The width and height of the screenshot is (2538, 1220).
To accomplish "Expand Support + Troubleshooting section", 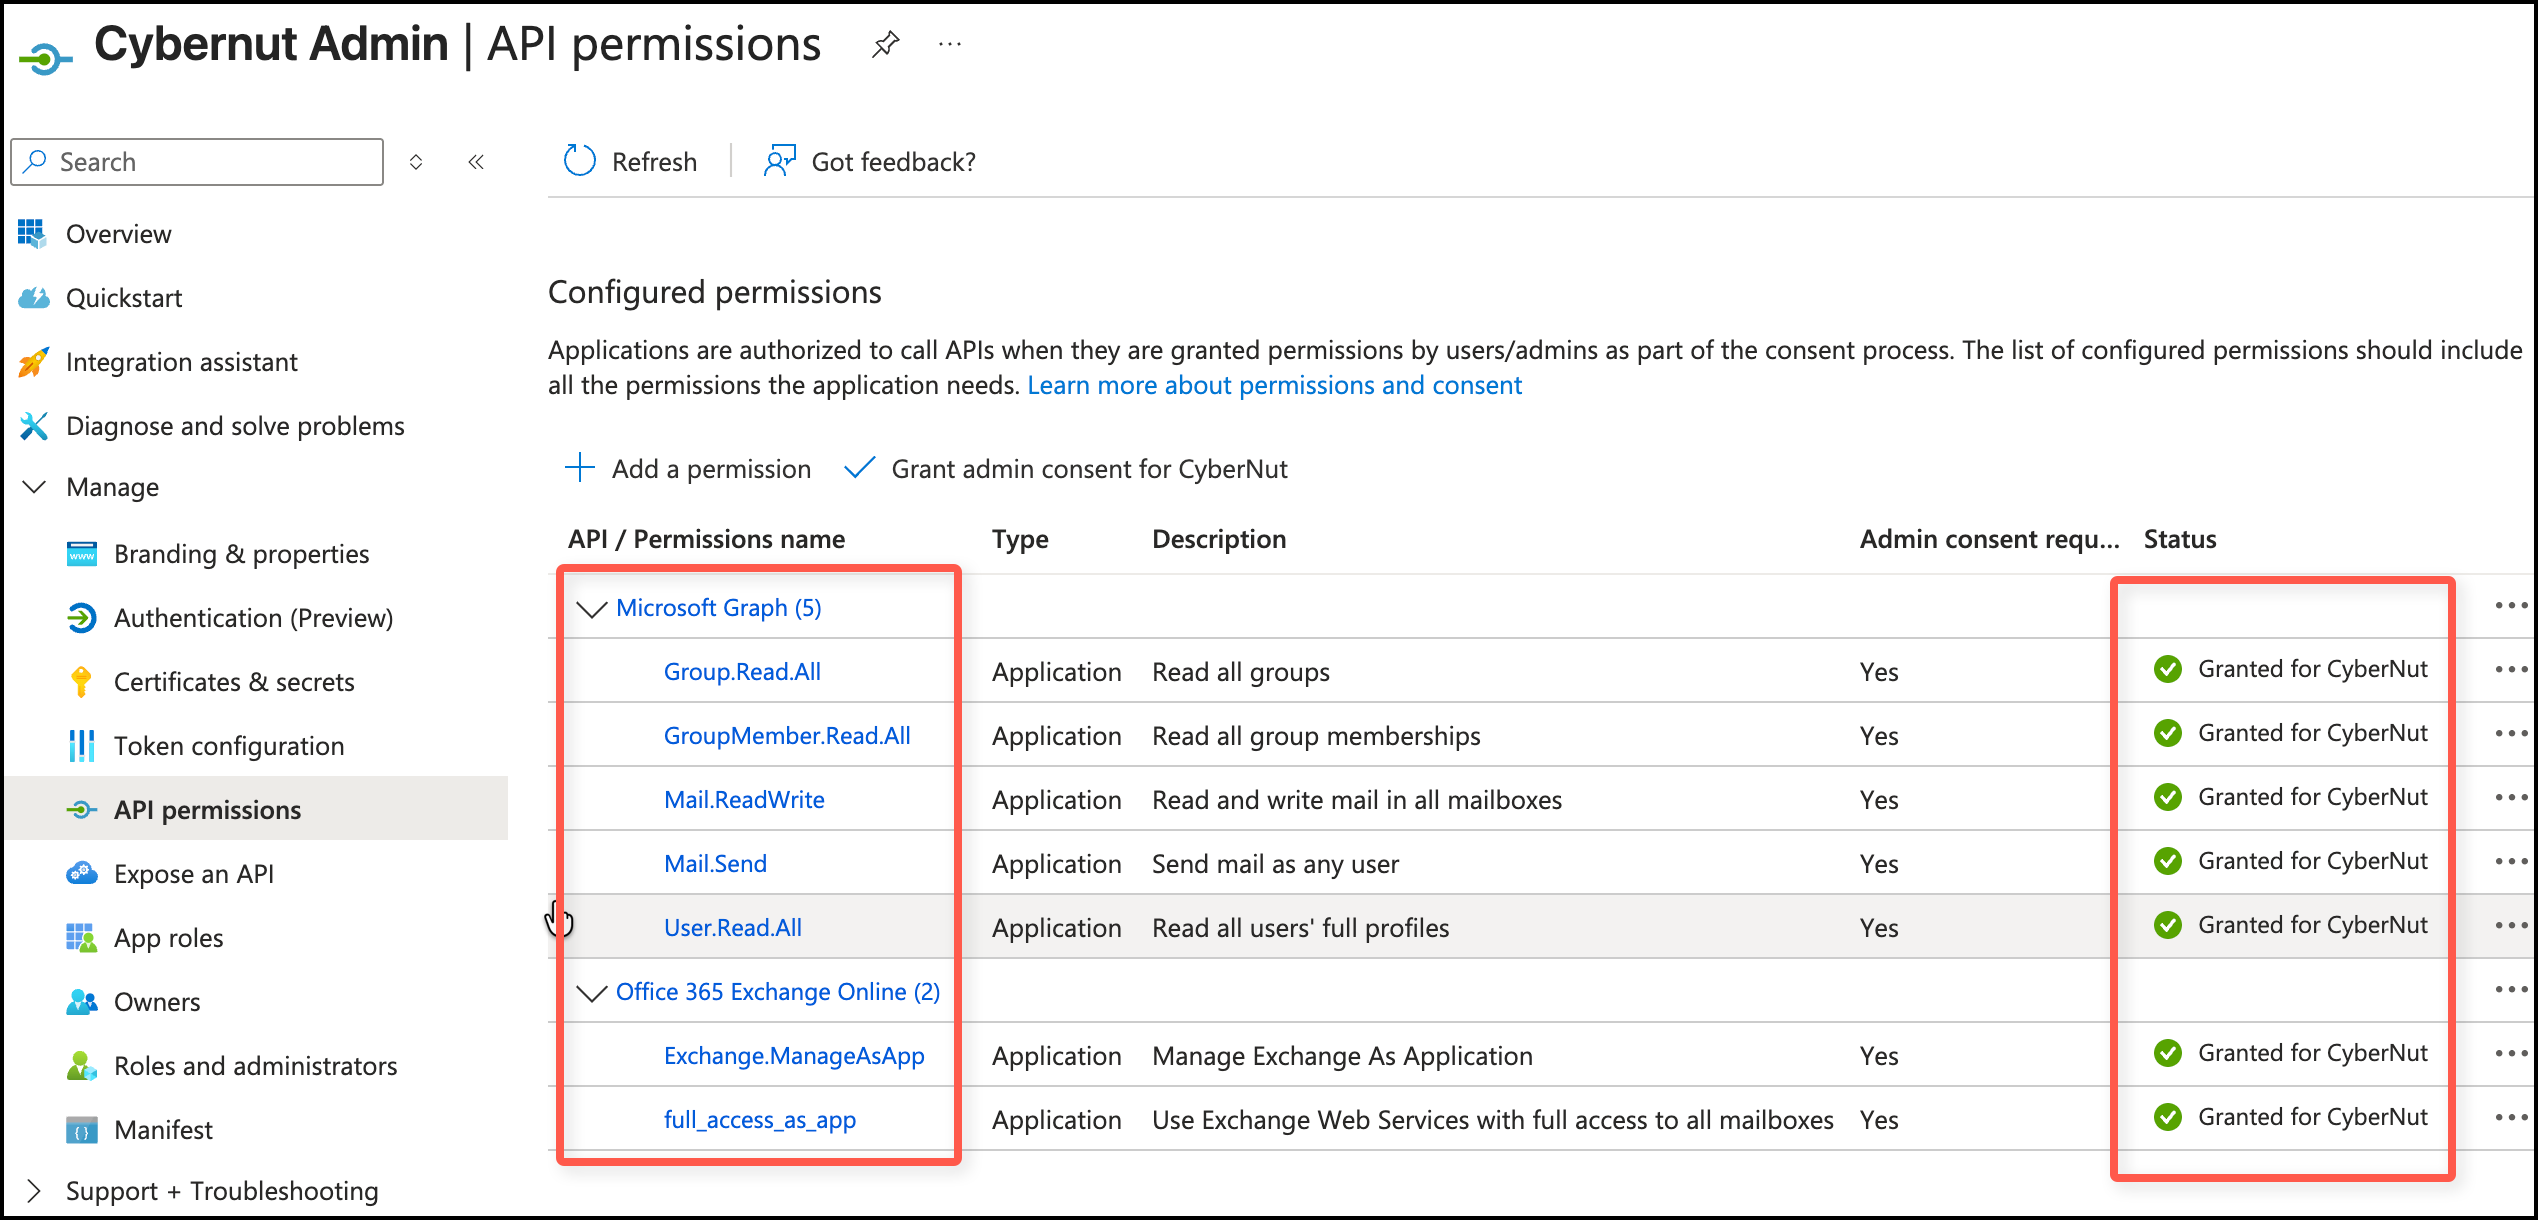I will [34, 1190].
